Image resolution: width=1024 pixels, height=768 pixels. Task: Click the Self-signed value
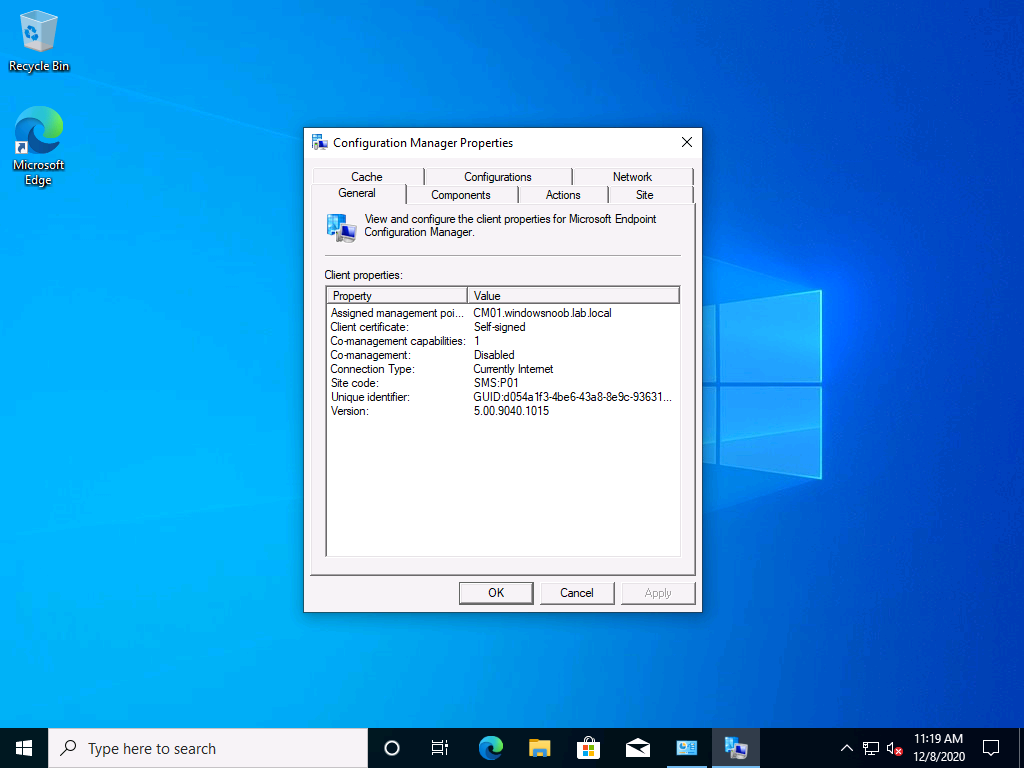tap(500, 327)
